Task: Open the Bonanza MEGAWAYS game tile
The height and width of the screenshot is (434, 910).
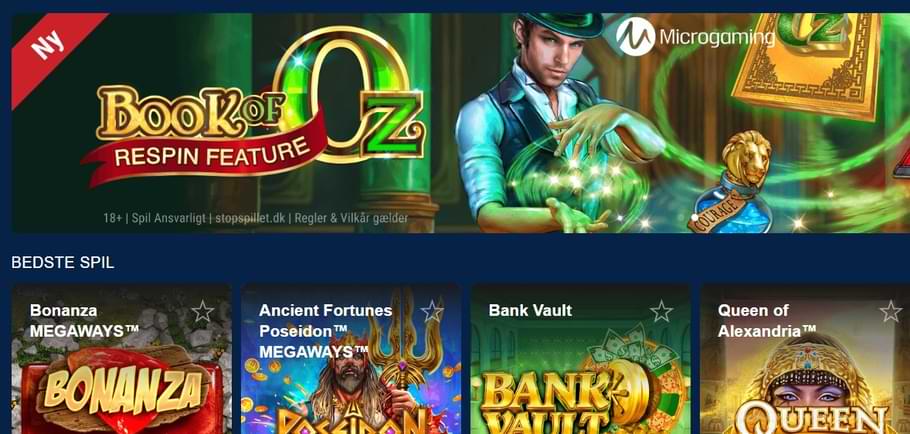Action: coord(122,359)
